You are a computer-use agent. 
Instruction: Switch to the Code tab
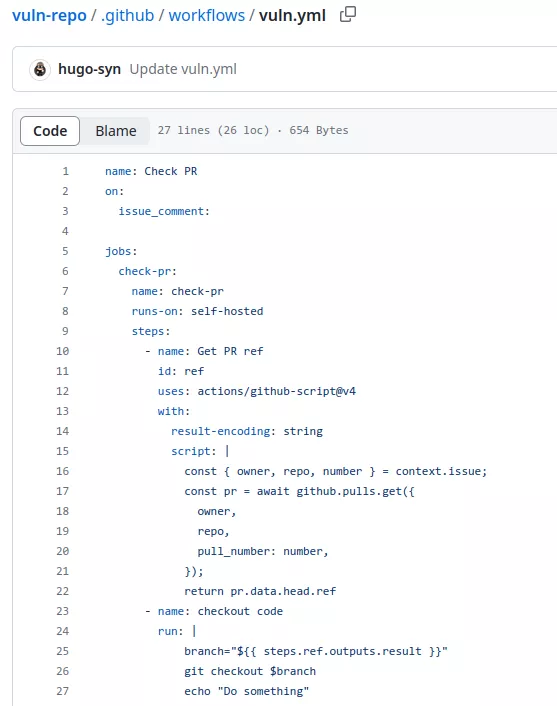pos(50,131)
